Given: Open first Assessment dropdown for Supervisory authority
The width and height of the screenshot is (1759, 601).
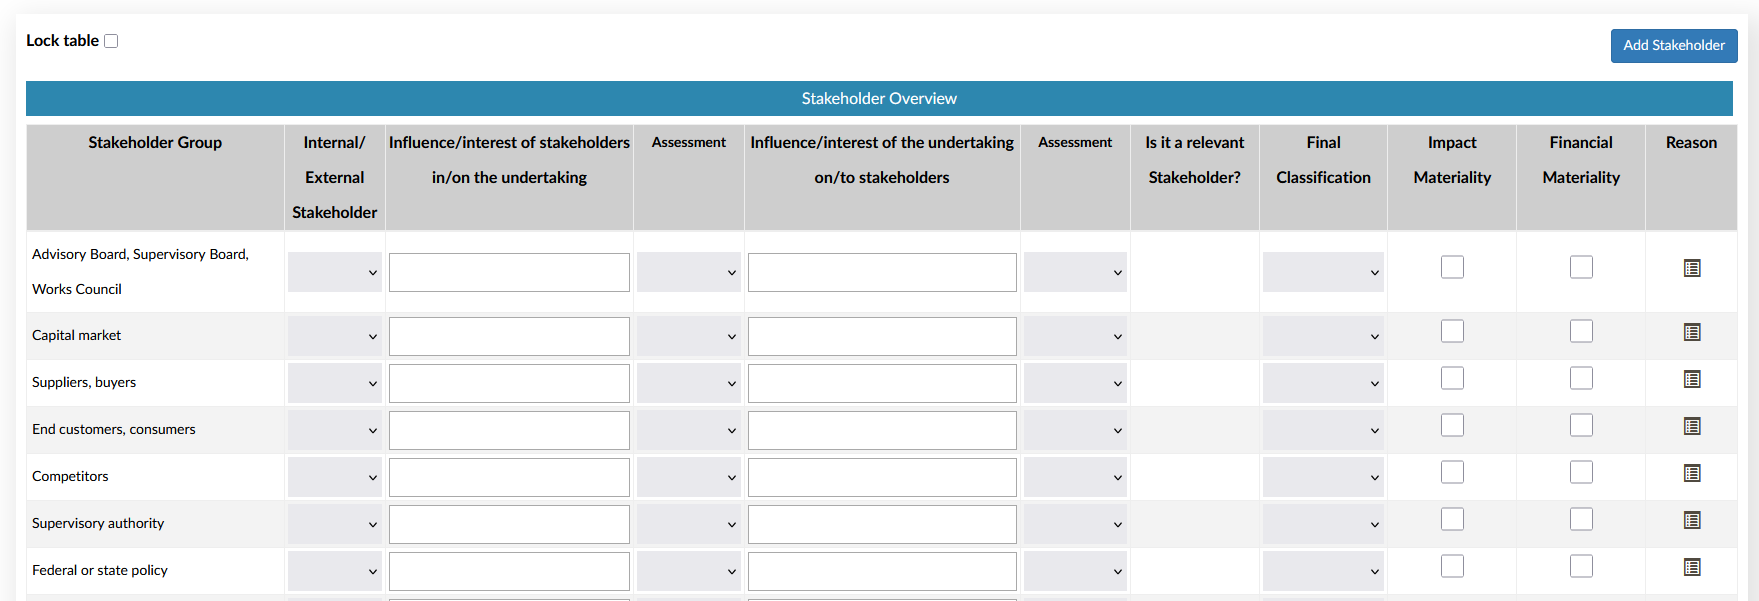Looking at the screenshot, I should pyautogui.click(x=689, y=524).
